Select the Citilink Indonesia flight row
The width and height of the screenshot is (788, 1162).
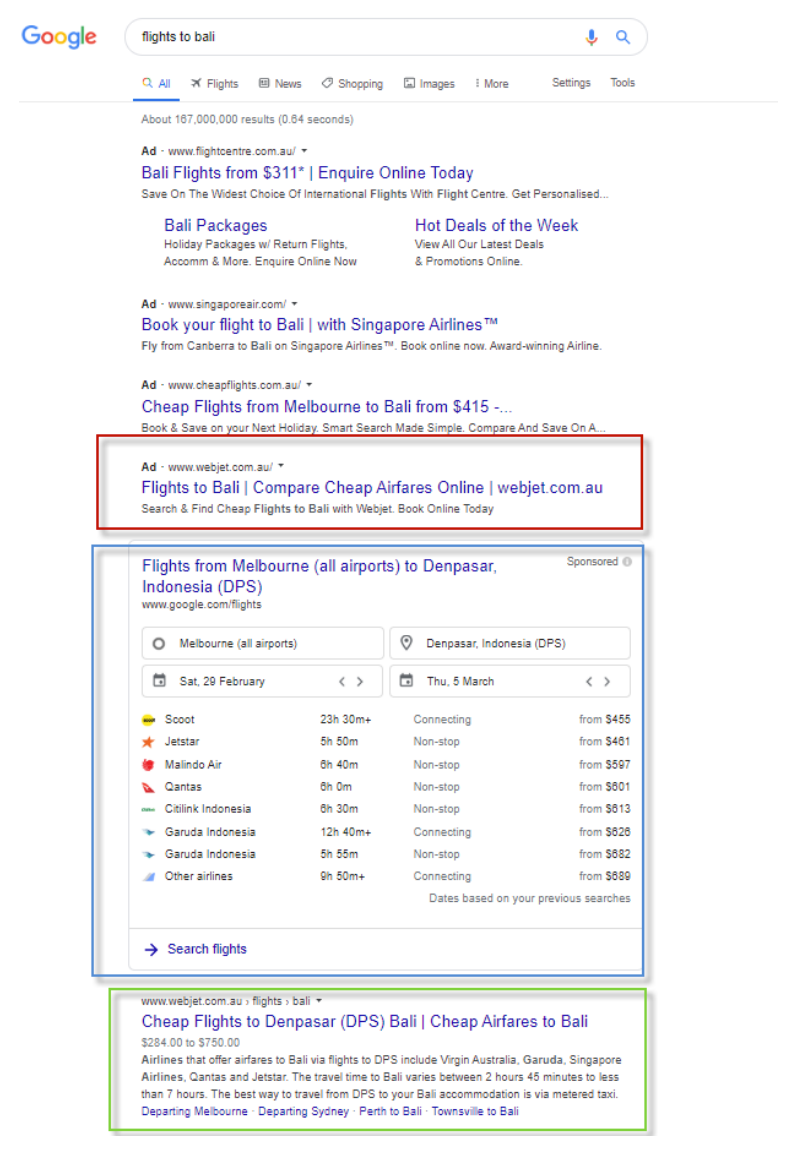coord(385,809)
